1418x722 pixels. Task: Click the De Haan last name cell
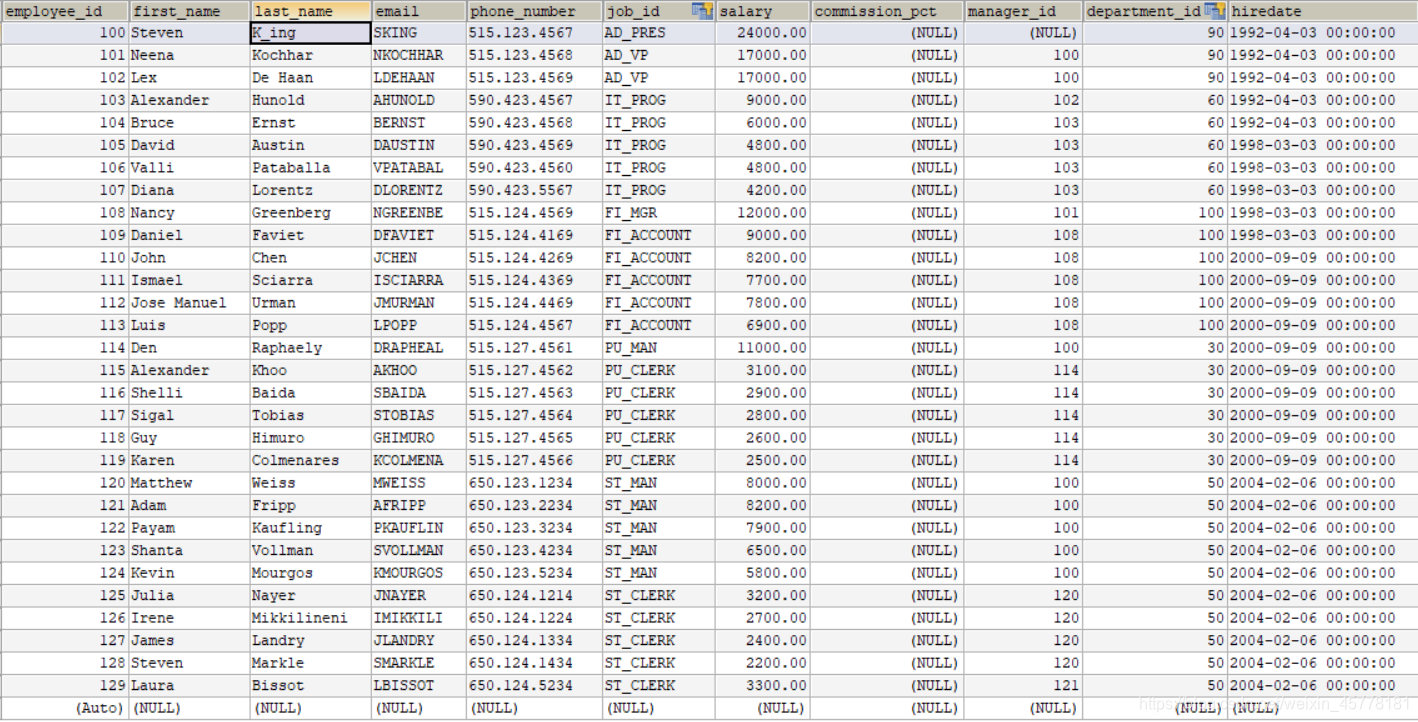pyautogui.click(x=311, y=78)
